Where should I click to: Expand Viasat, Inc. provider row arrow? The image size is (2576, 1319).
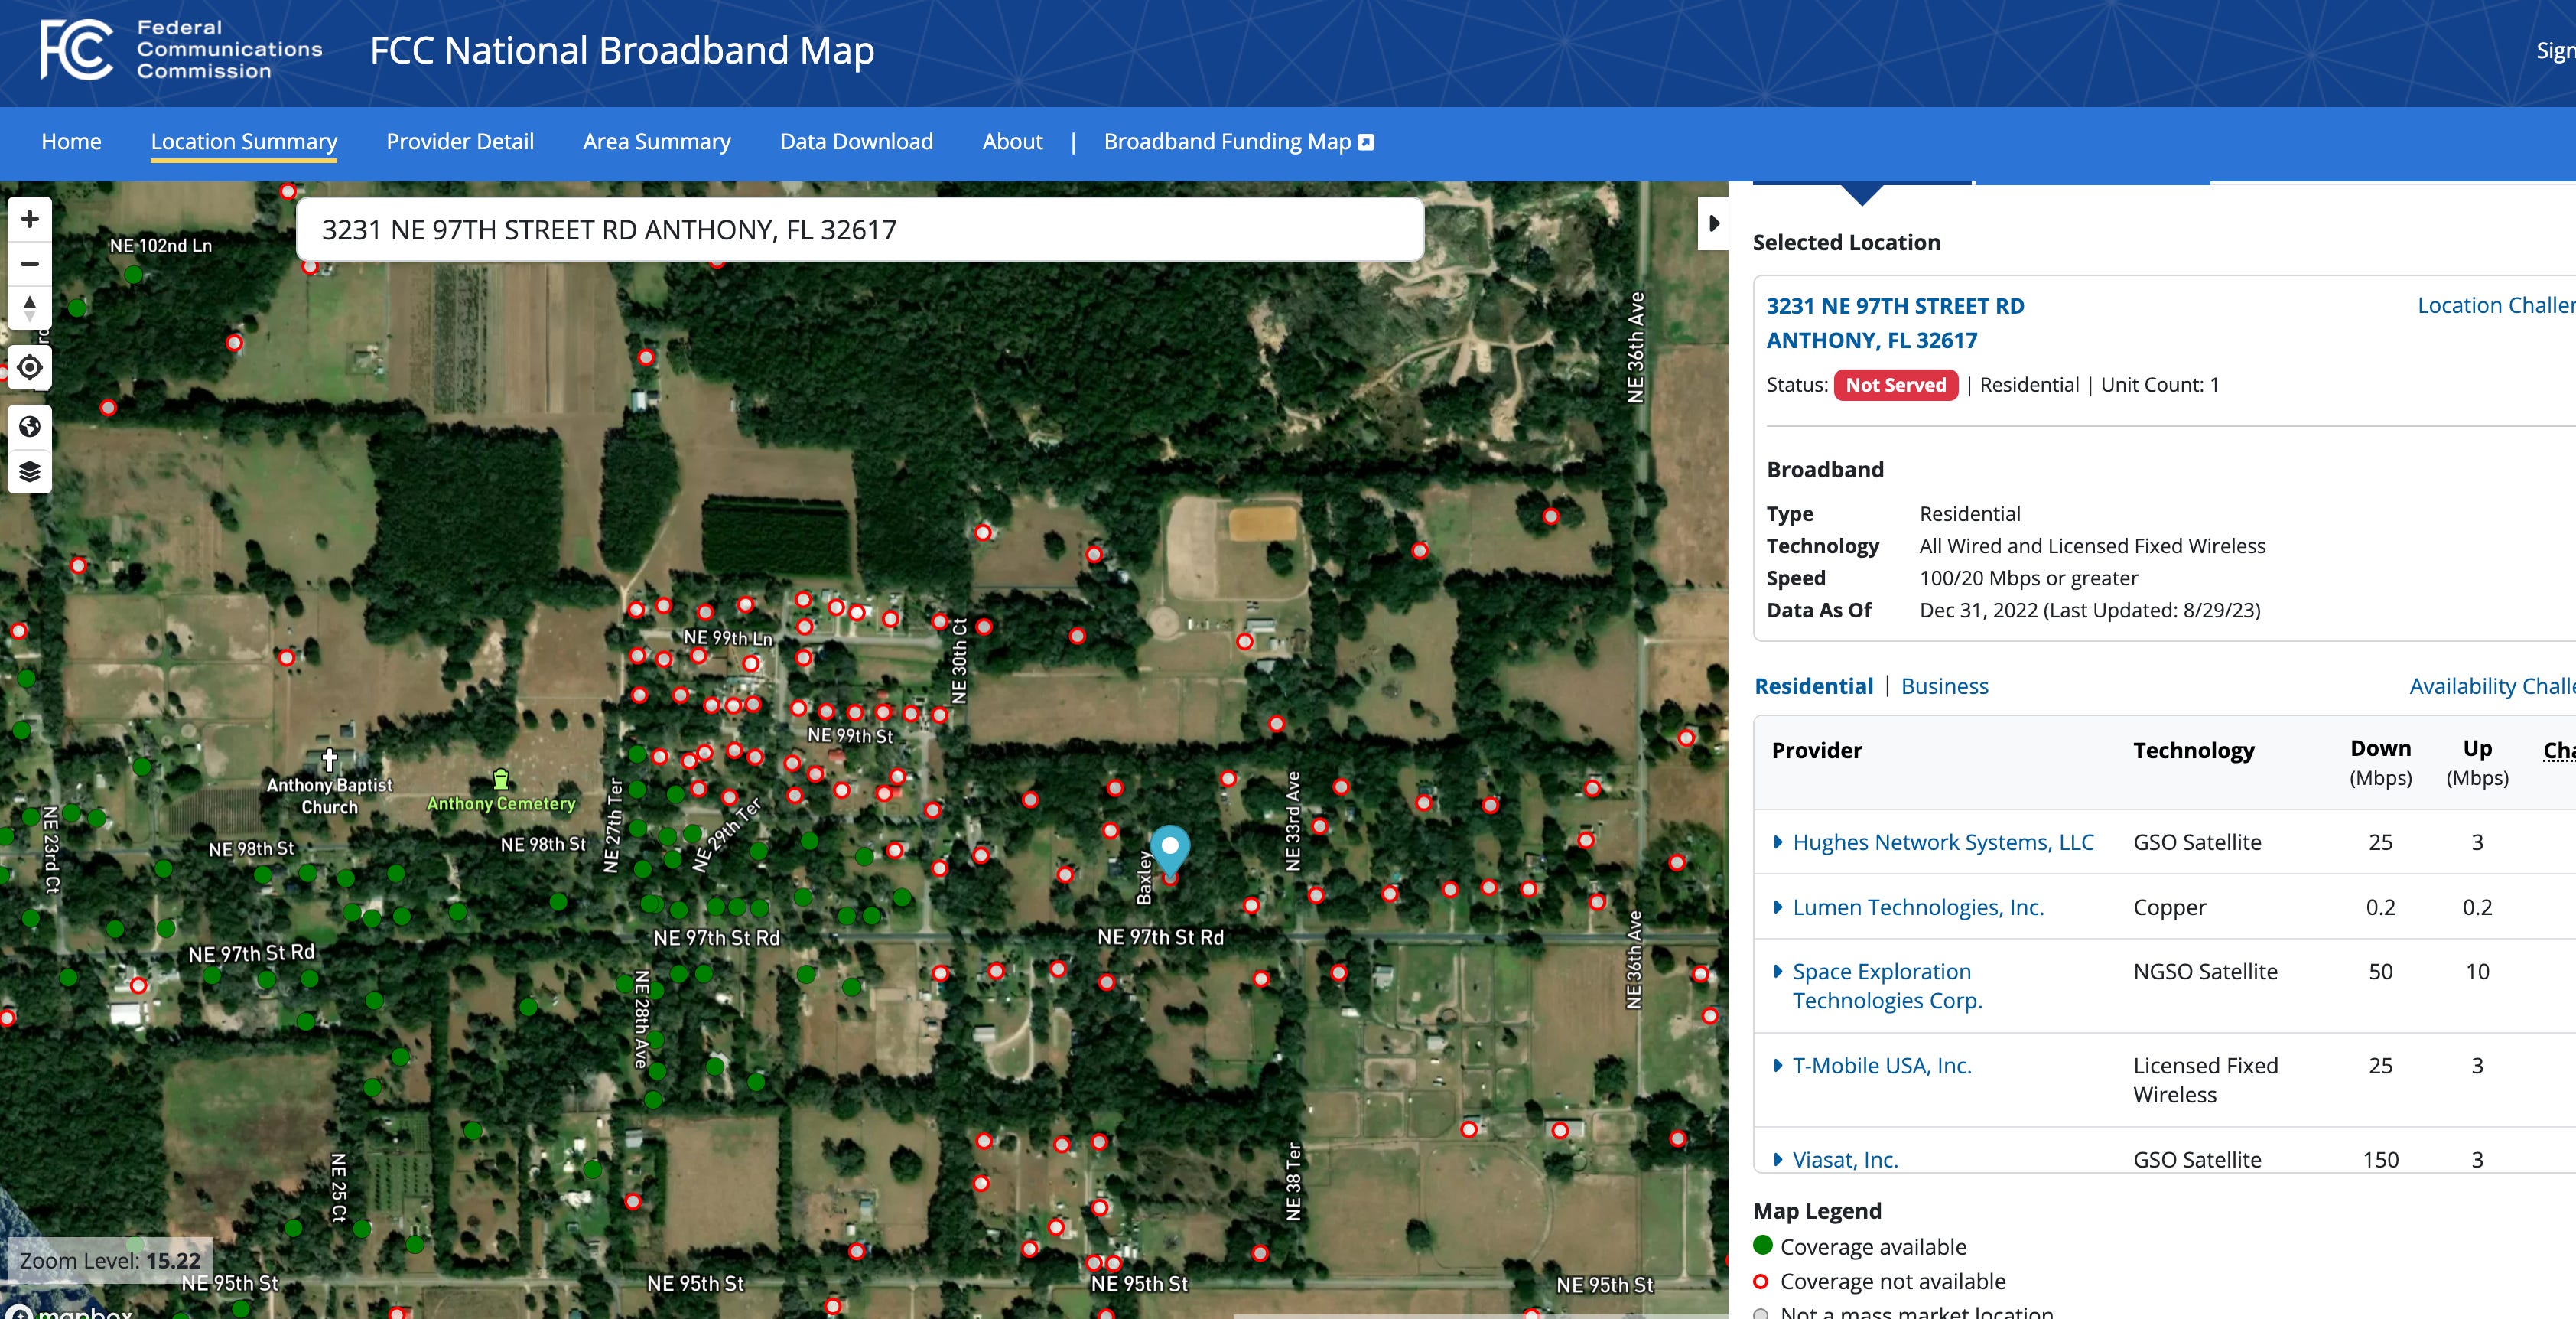coord(1778,1159)
